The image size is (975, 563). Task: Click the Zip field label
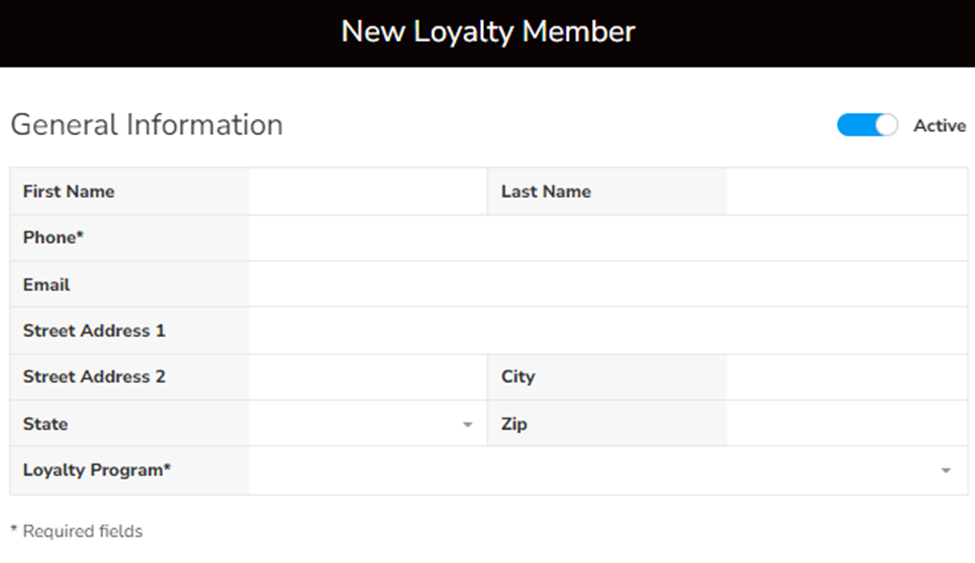514,424
